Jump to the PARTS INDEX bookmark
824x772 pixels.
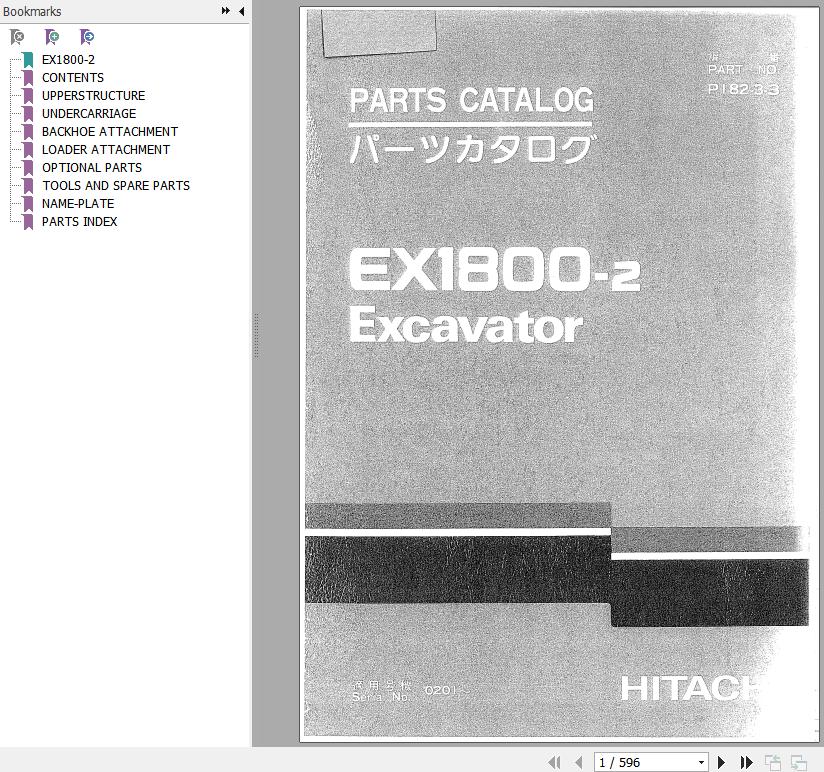tap(79, 222)
